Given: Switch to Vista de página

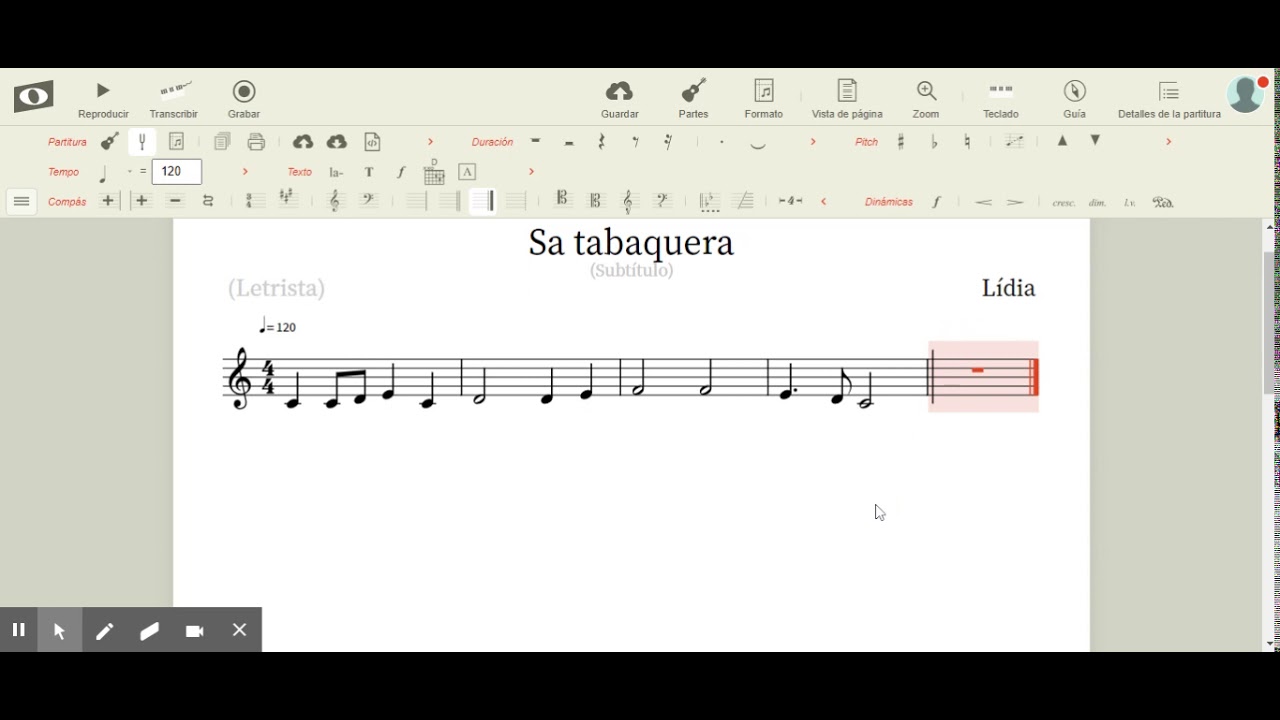Looking at the screenshot, I should (847, 100).
